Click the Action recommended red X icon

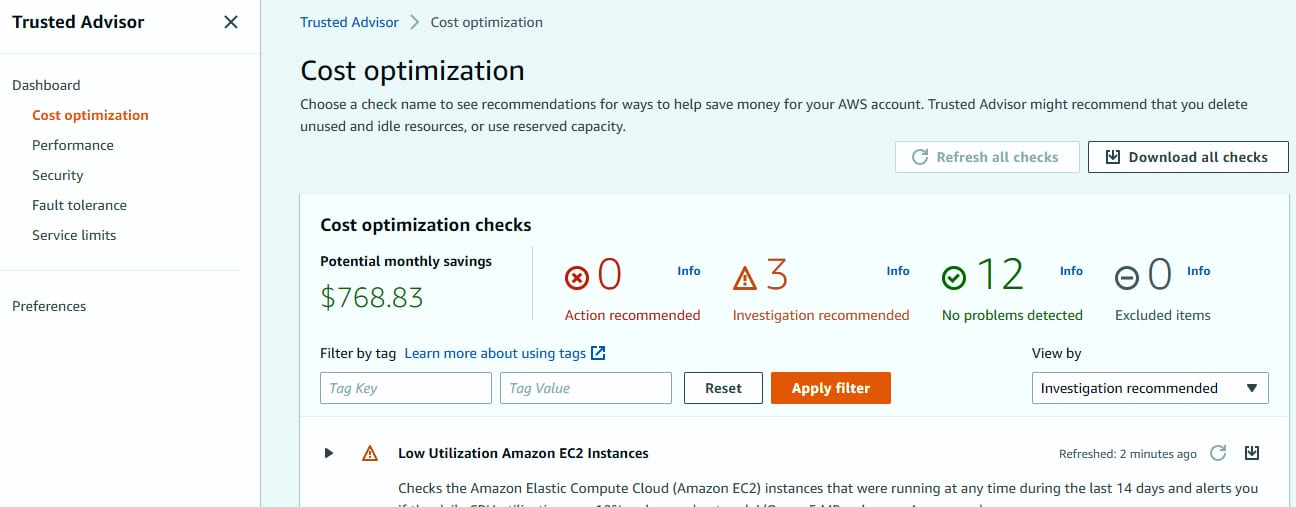577,277
